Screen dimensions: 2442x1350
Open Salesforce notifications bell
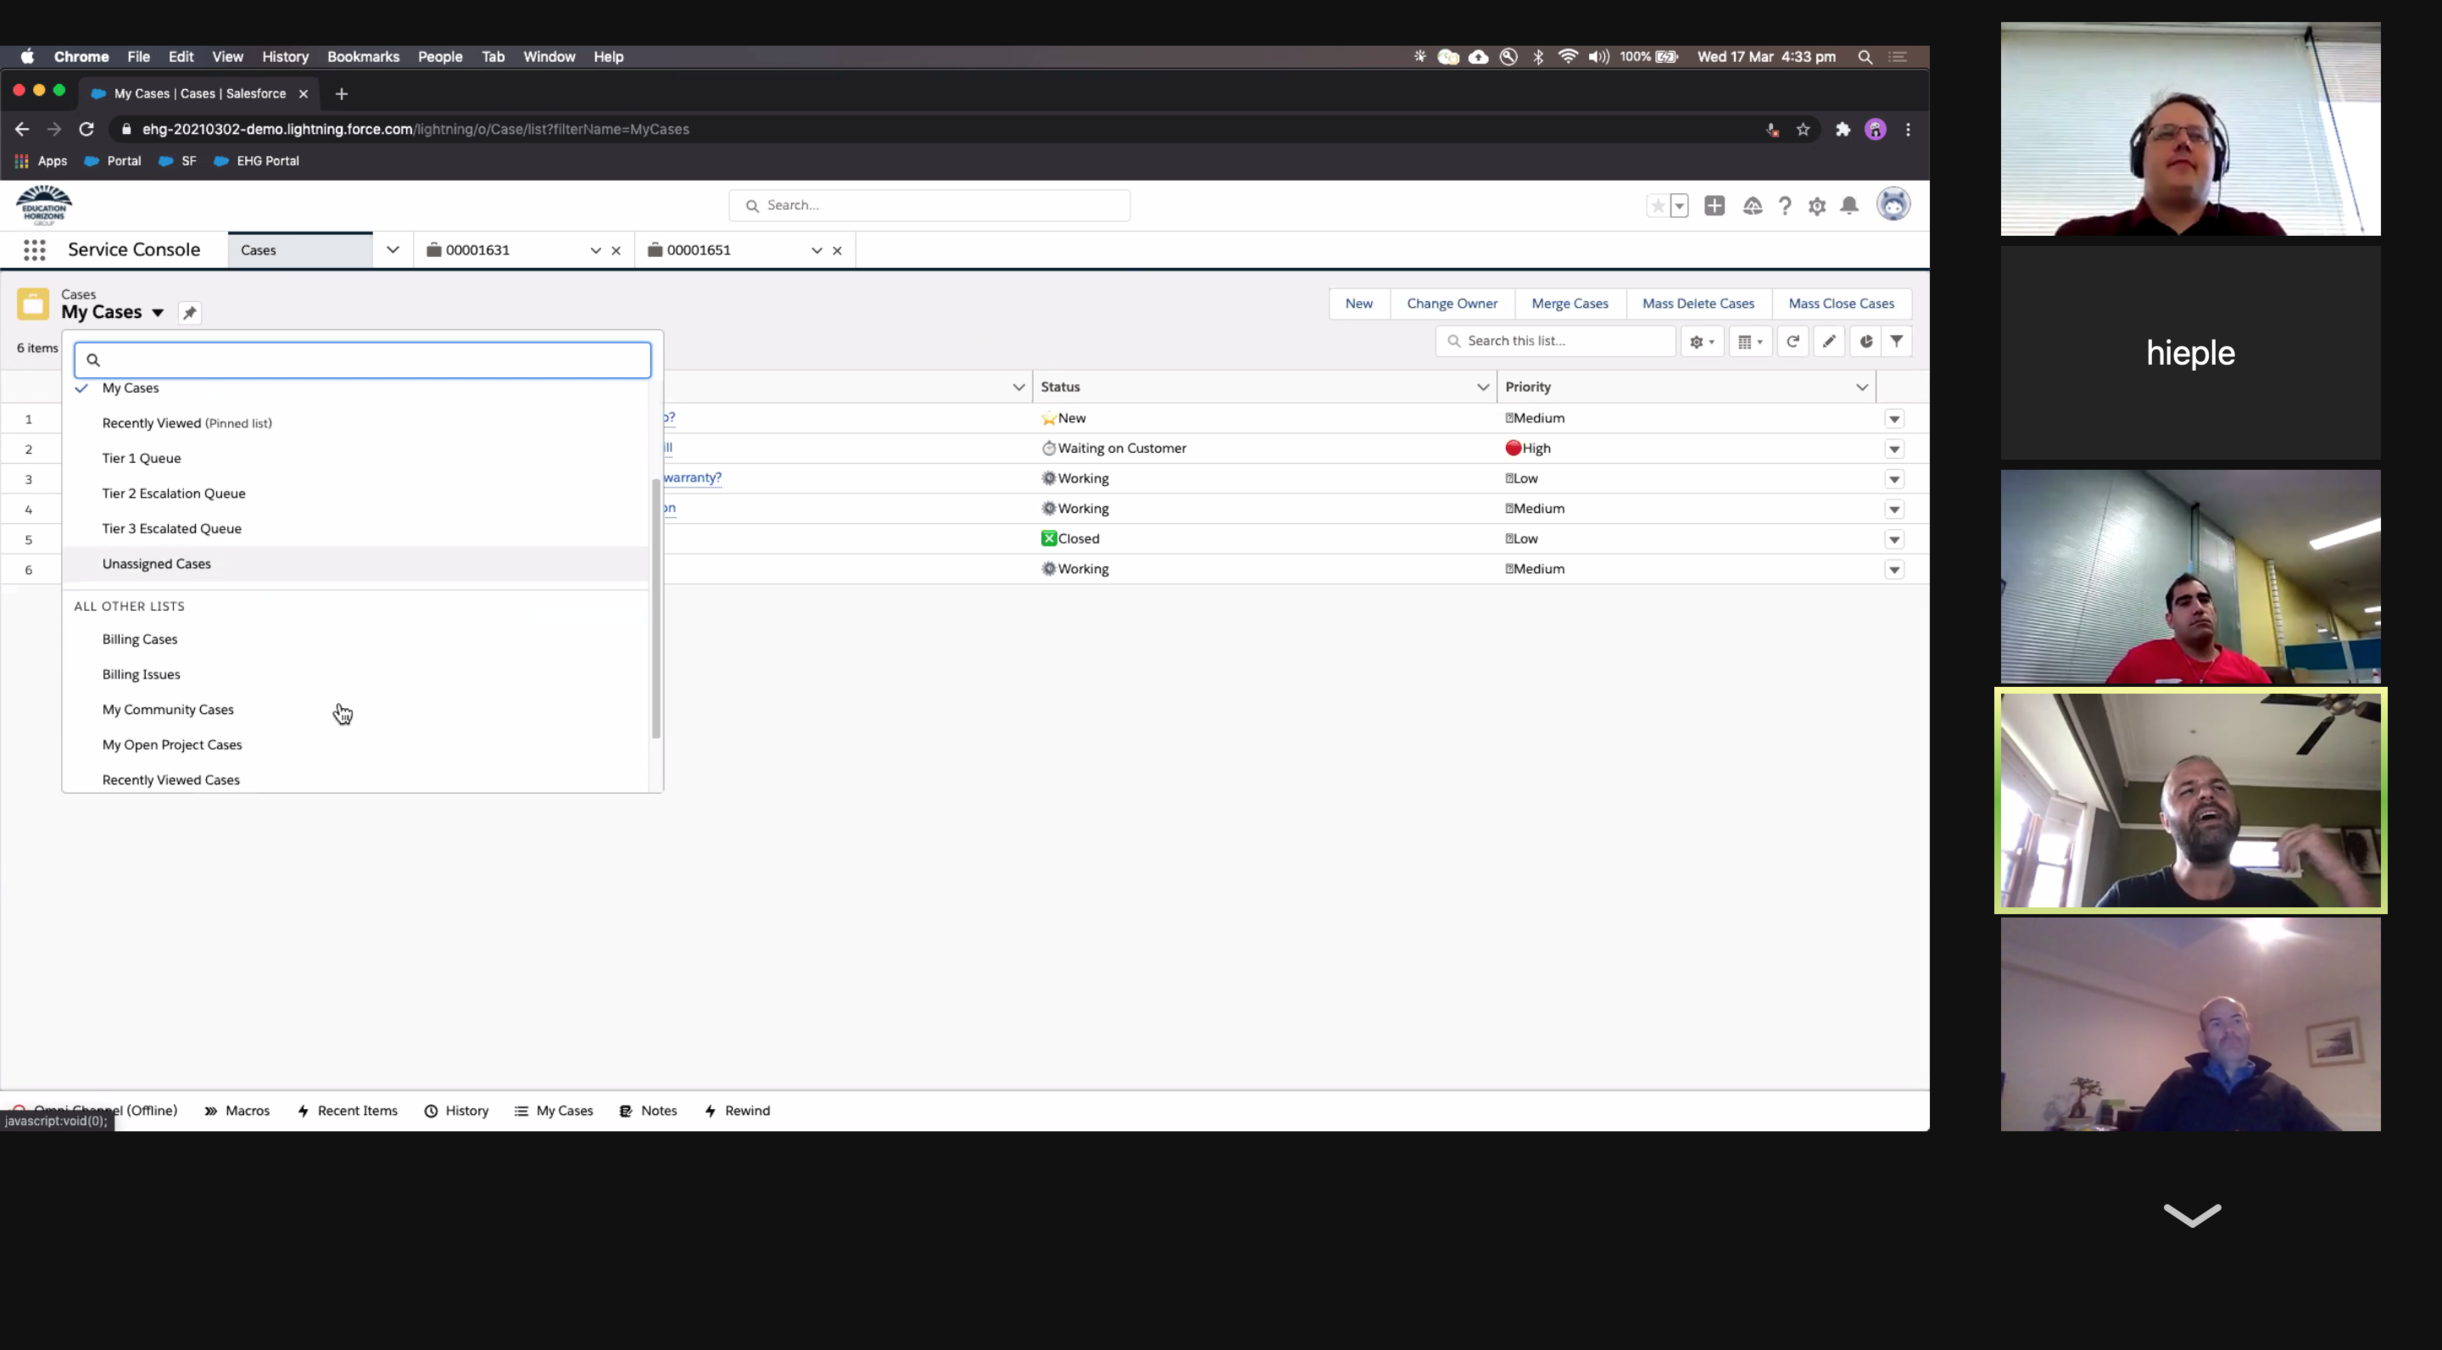point(1849,206)
